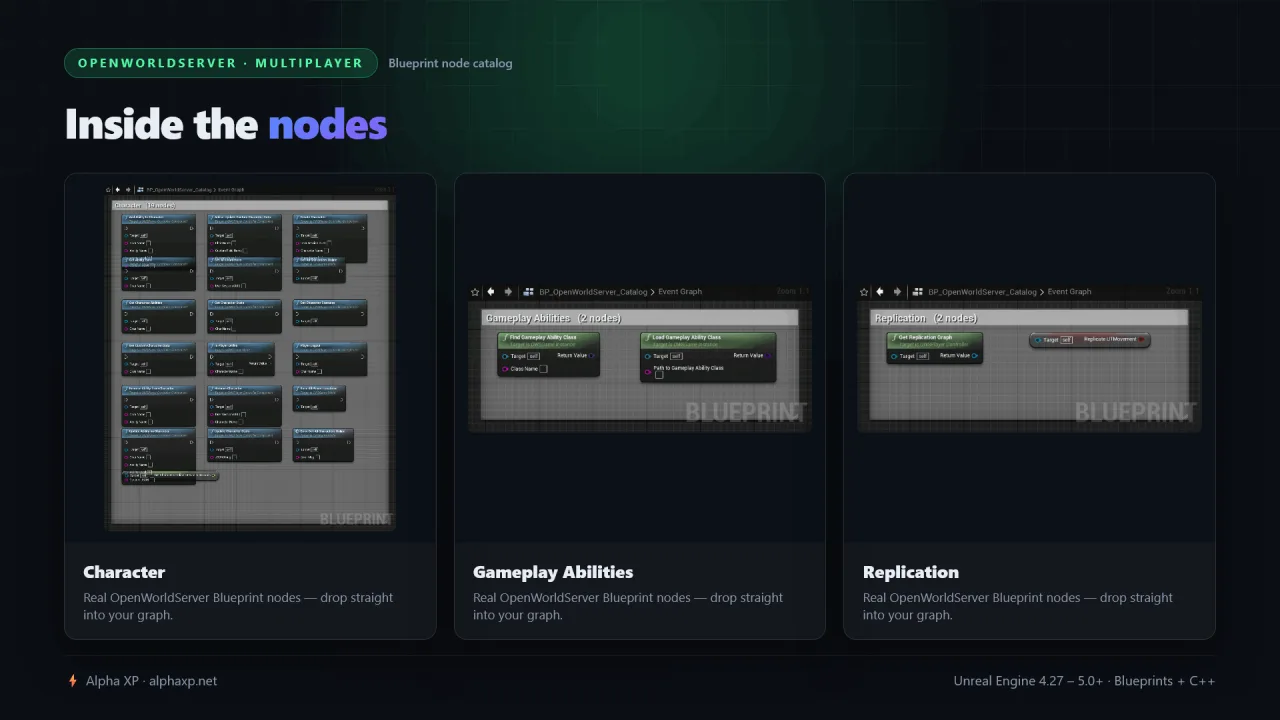Image resolution: width=1280 pixels, height=720 pixels.
Task: Click the Unreal Engine 4.27 – 5.0+ footer text
Action: [x=1084, y=681]
